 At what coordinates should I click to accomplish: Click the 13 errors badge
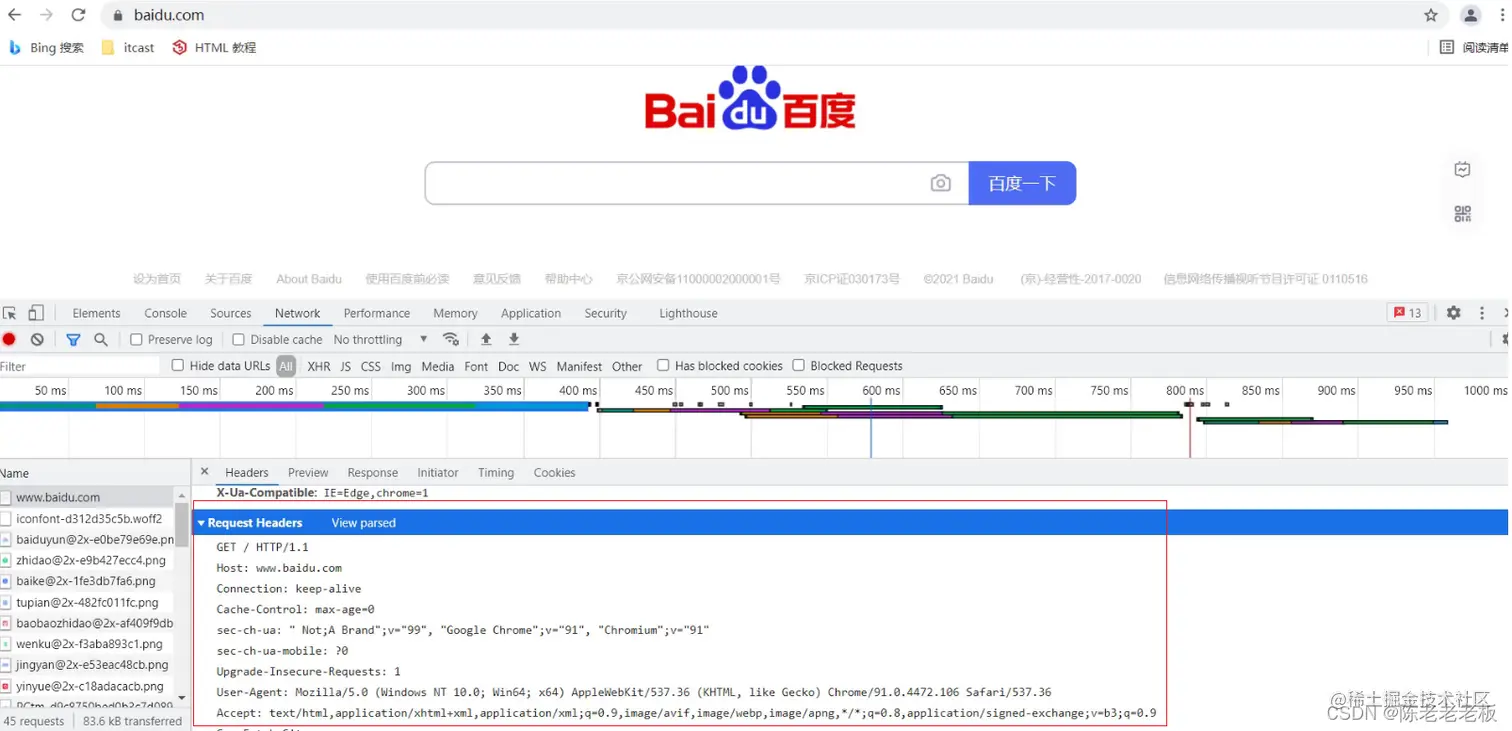[1408, 313]
